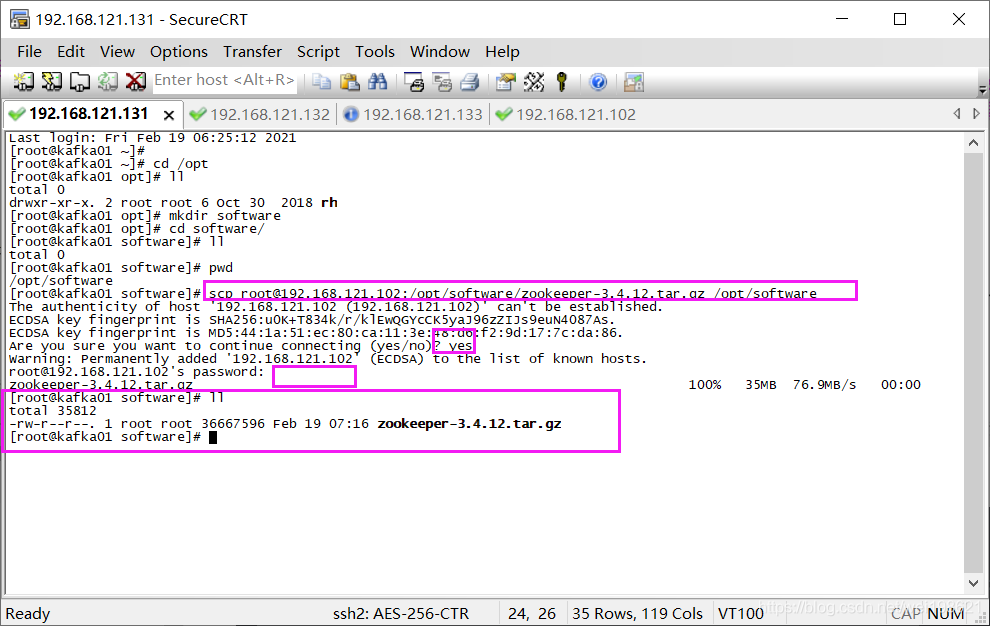
Task: Click the Print Screen icon
Action: click(414, 81)
